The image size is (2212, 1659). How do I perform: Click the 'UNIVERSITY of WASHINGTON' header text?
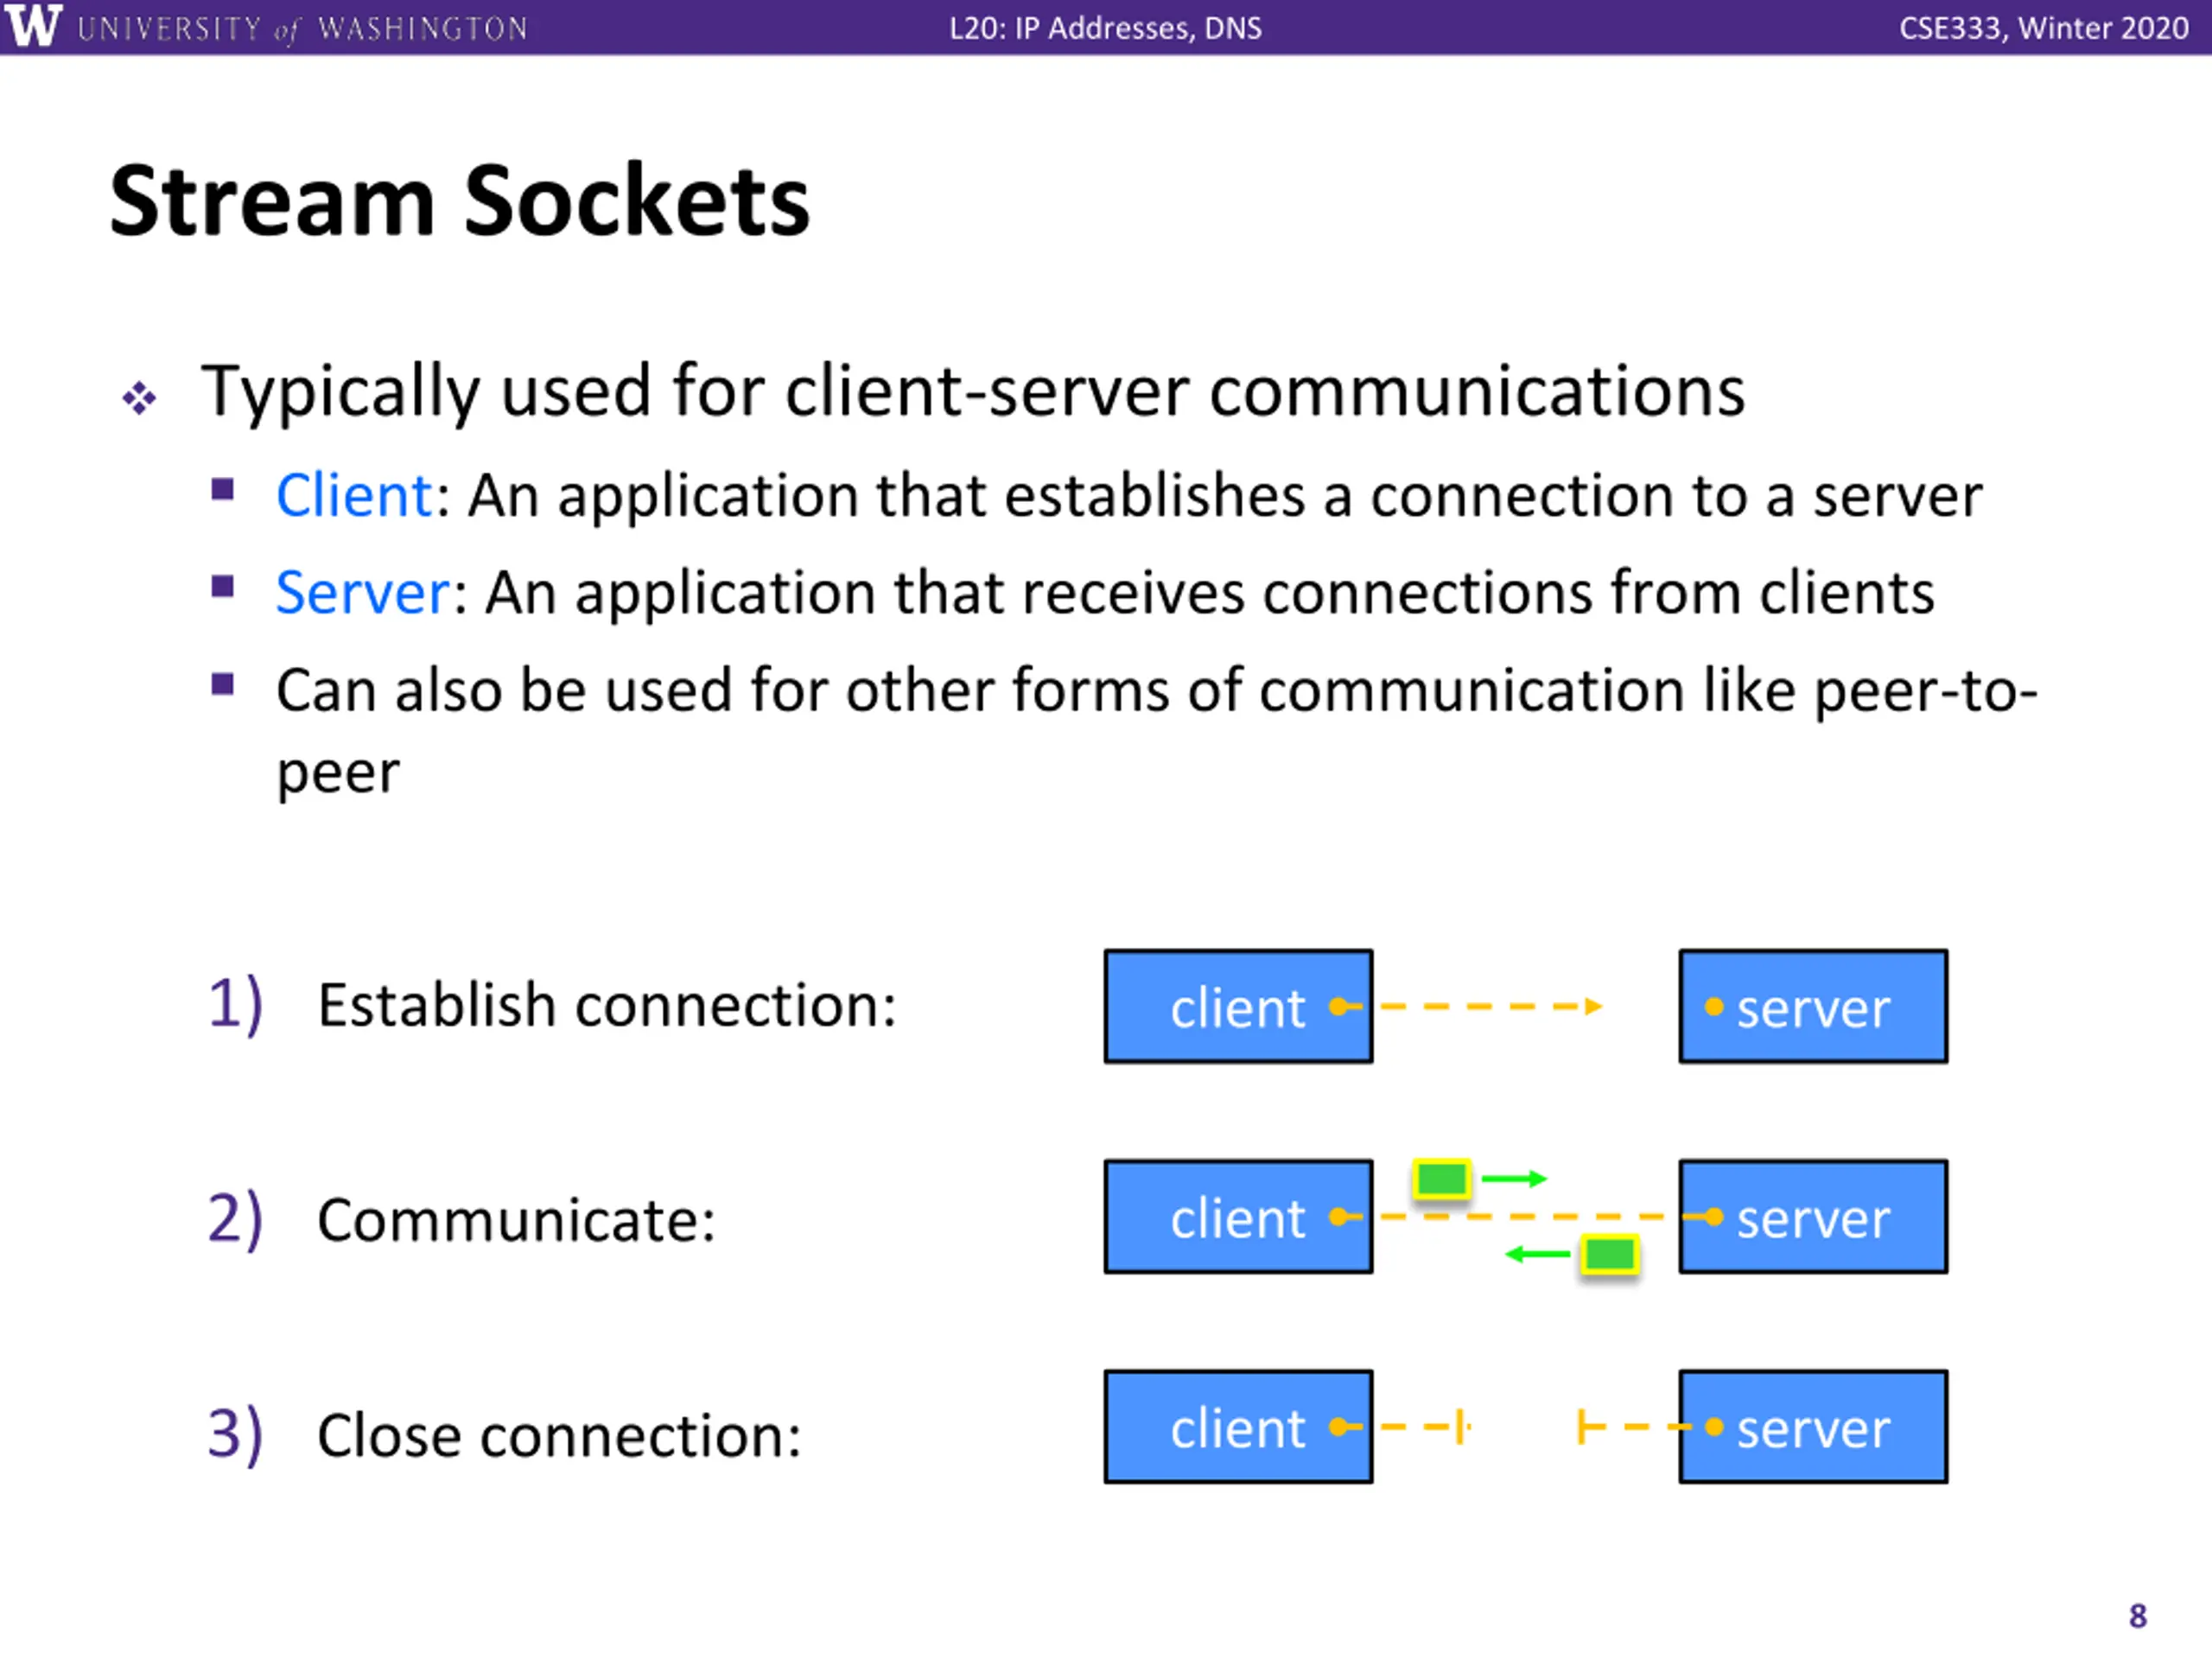(x=302, y=28)
